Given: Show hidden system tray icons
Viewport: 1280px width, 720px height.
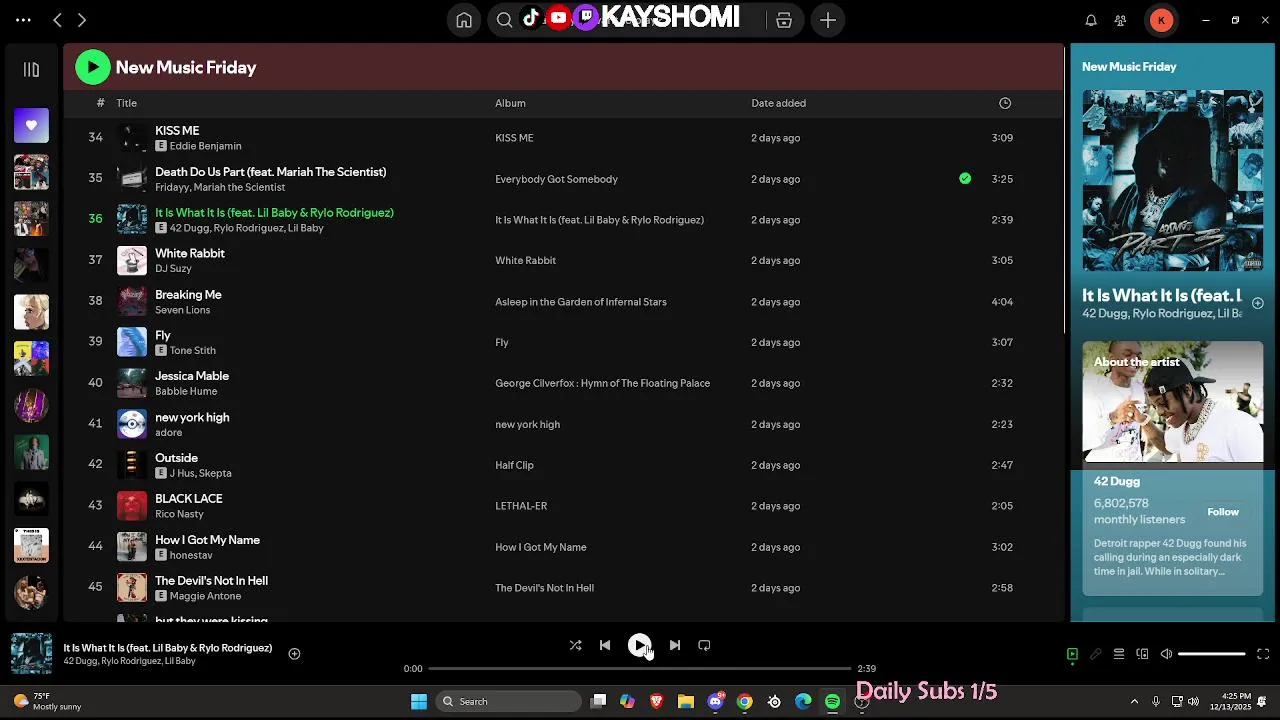Looking at the screenshot, I should pyautogui.click(x=1134, y=701).
